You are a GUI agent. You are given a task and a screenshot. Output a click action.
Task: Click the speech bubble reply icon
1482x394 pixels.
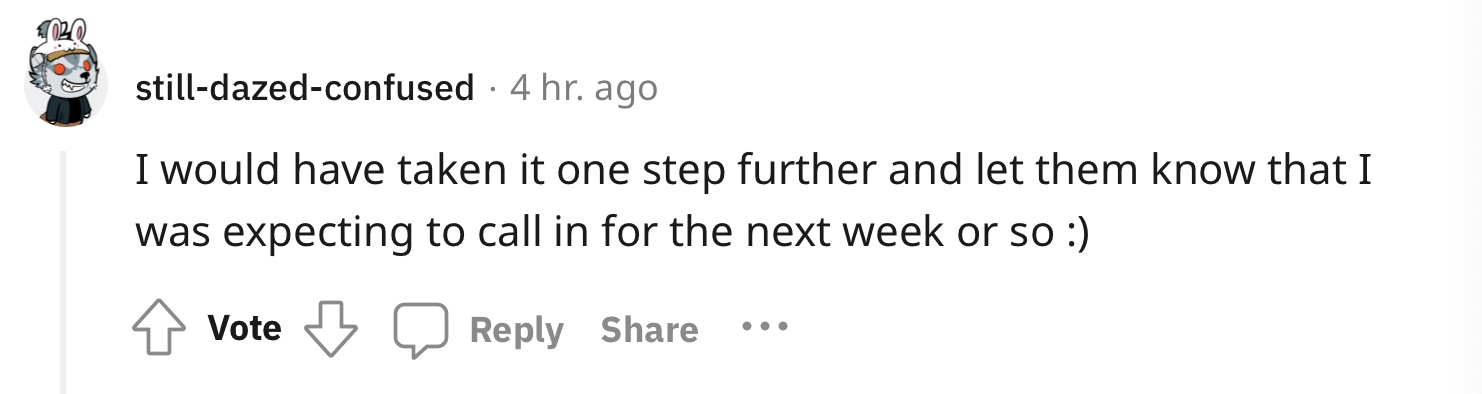pyautogui.click(x=418, y=330)
